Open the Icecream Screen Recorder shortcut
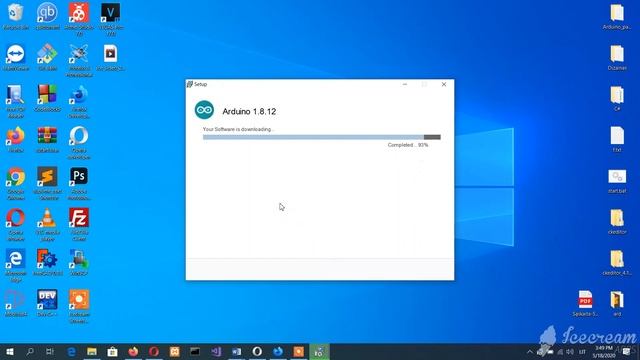The image size is (640, 360). pos(79,300)
